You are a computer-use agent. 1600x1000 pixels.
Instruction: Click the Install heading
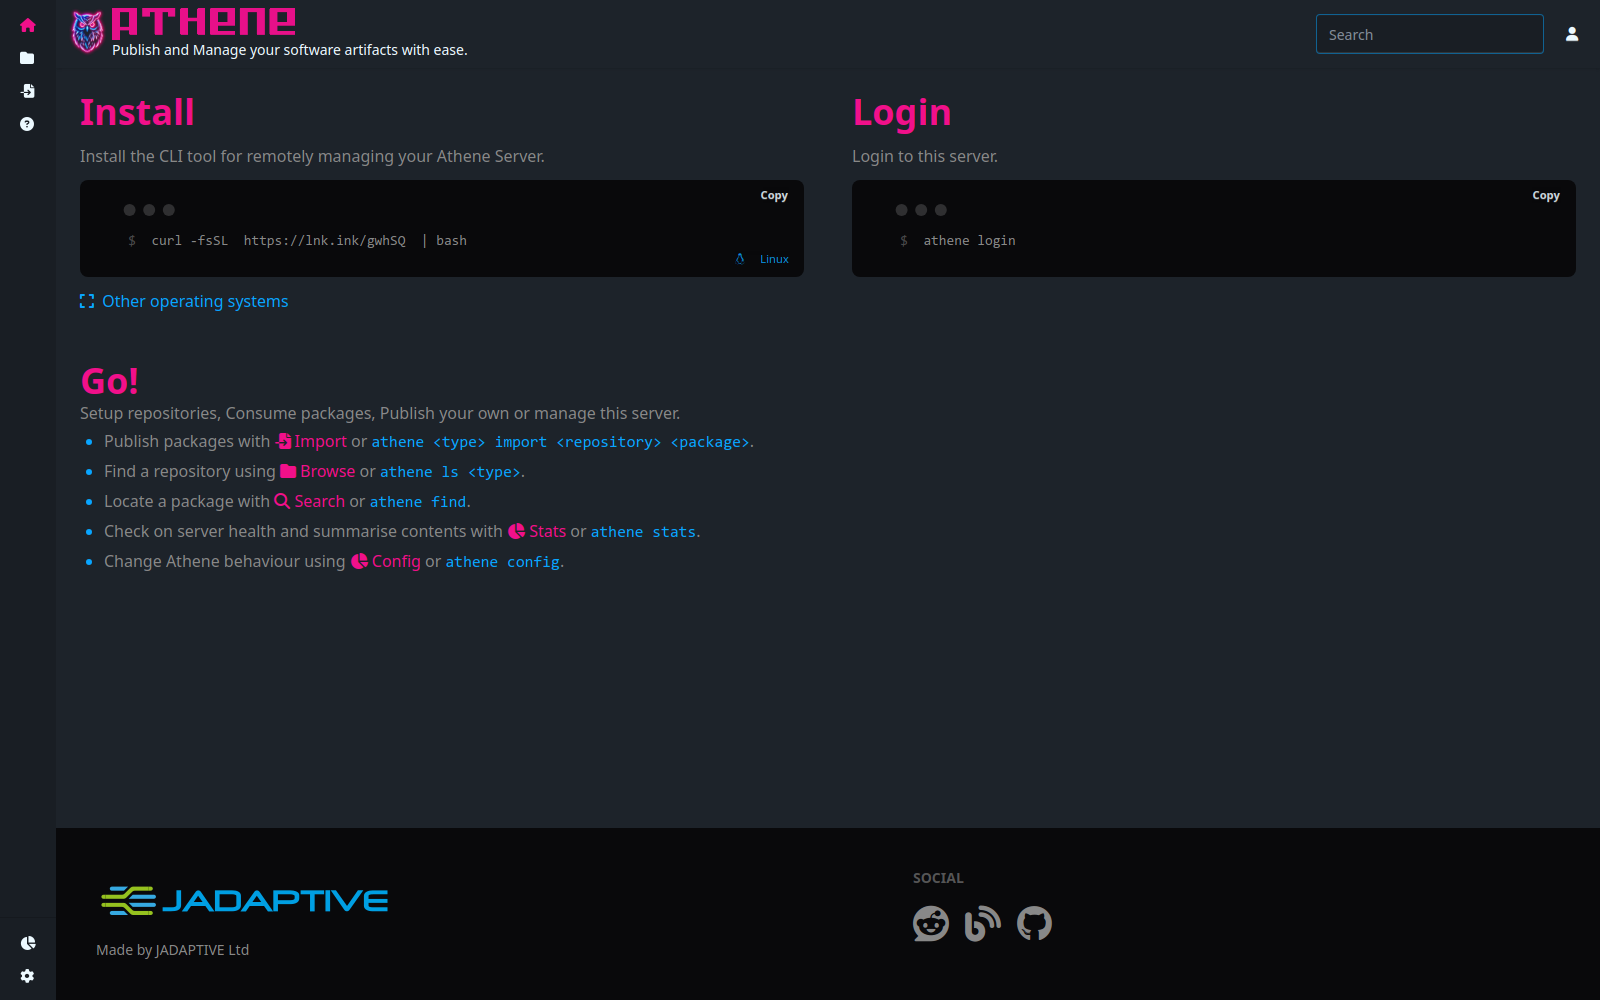[137, 112]
